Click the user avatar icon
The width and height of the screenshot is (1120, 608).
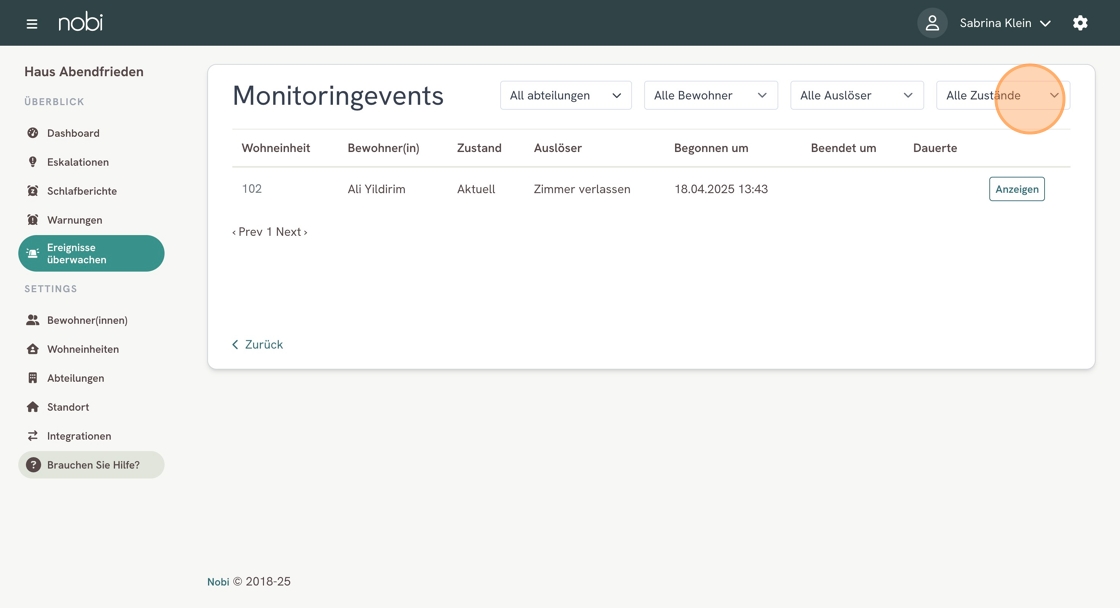click(x=932, y=23)
